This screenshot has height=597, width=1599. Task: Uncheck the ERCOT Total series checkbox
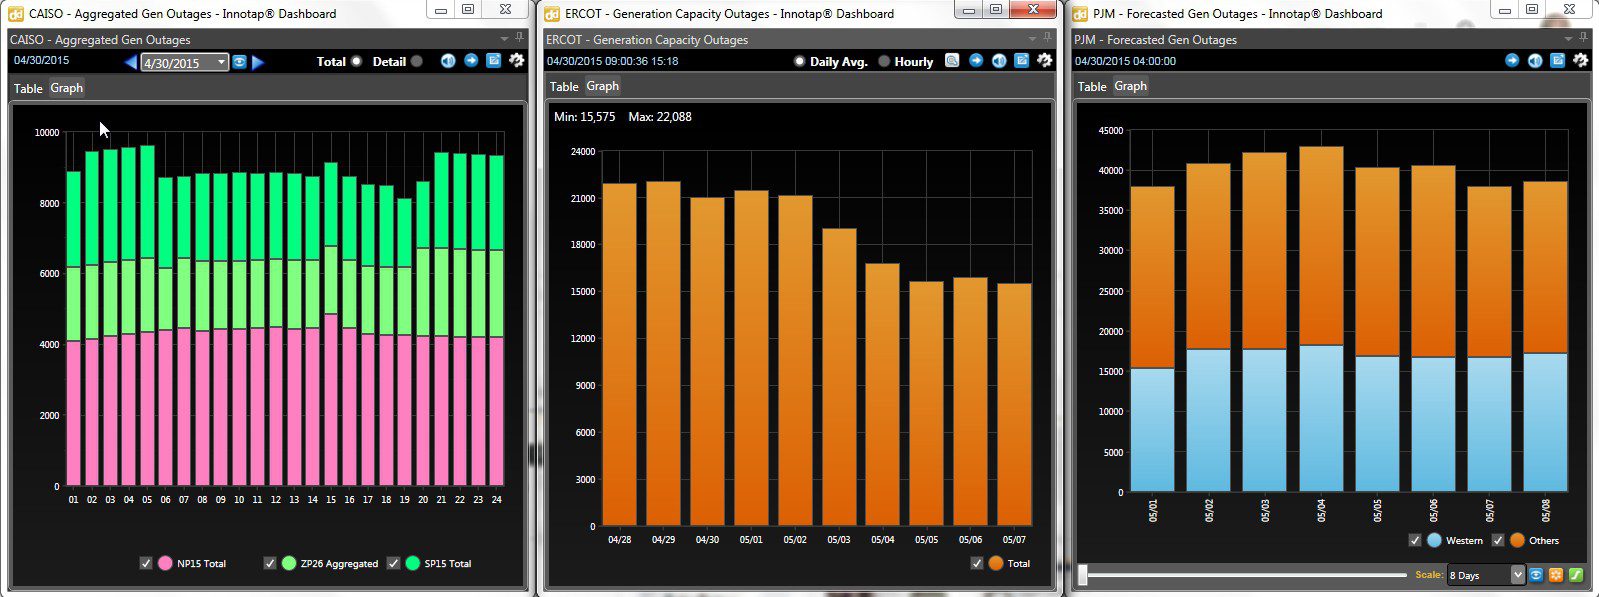(977, 563)
